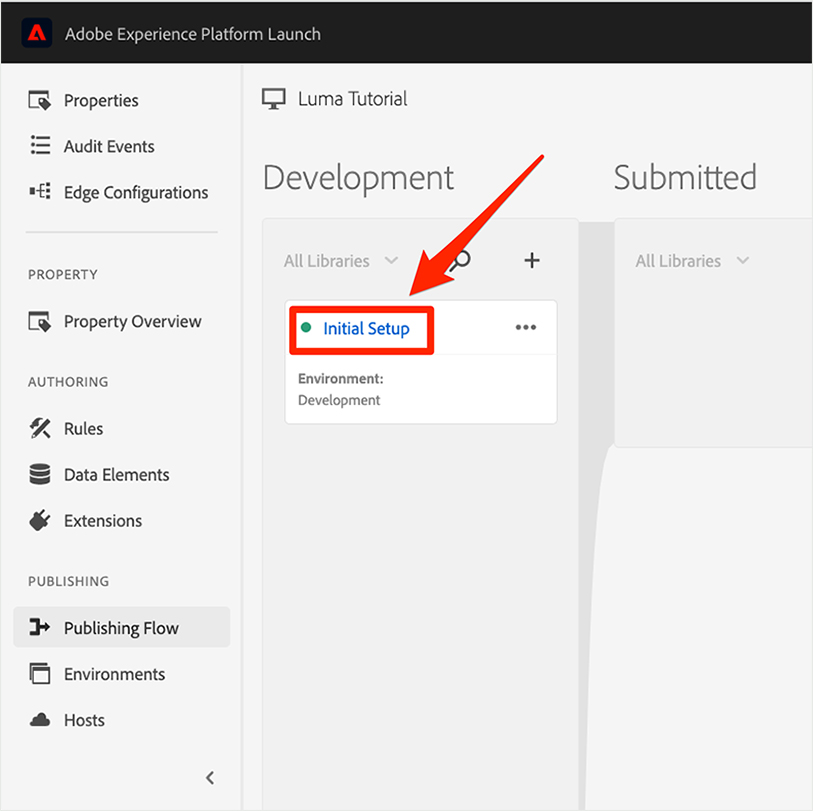Go to Extensions
The width and height of the screenshot is (813, 811).
[x=103, y=521]
